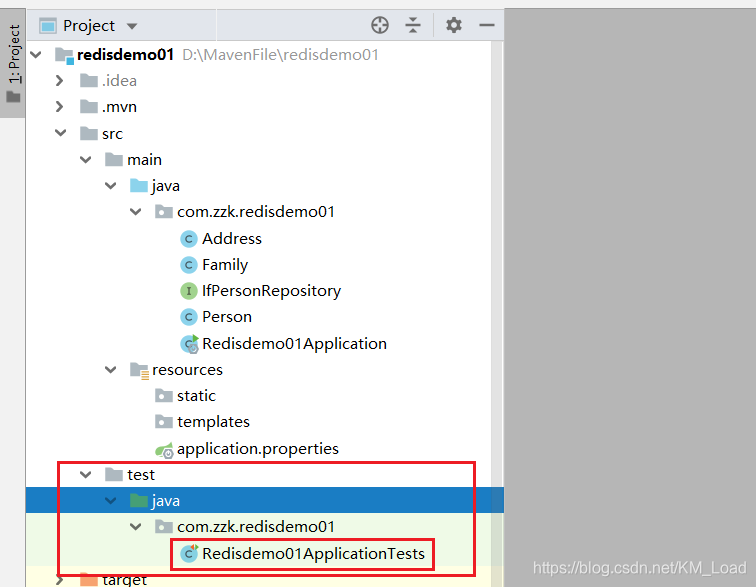Screen dimensions: 756x587
Task: Click the IfPersonRepository interface icon
Action: click(189, 291)
